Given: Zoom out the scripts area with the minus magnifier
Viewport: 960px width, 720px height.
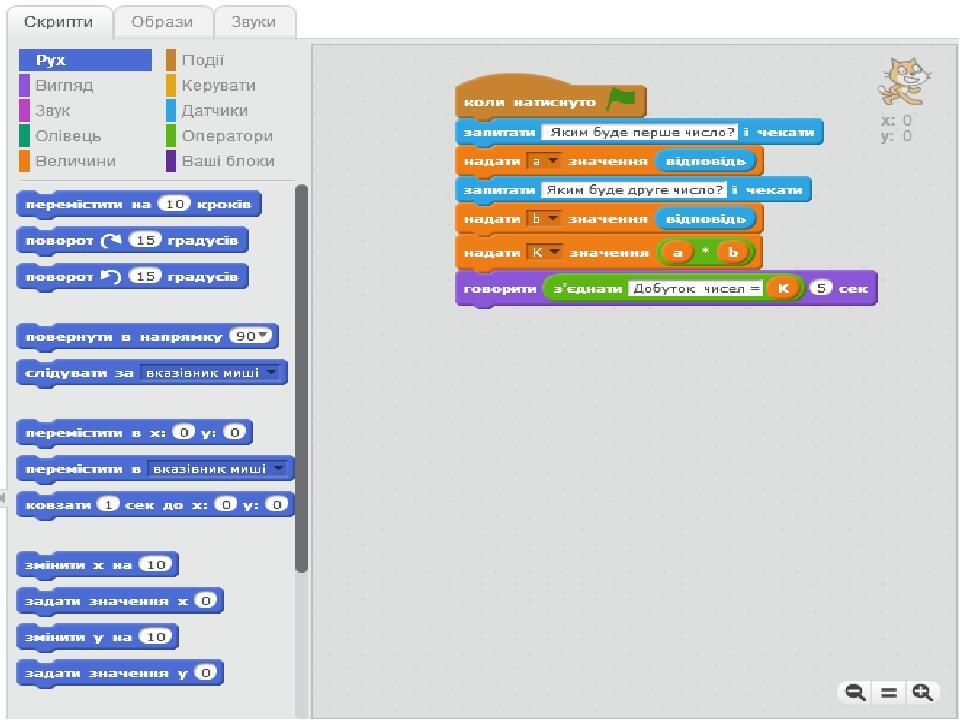Looking at the screenshot, I should tap(855, 692).
